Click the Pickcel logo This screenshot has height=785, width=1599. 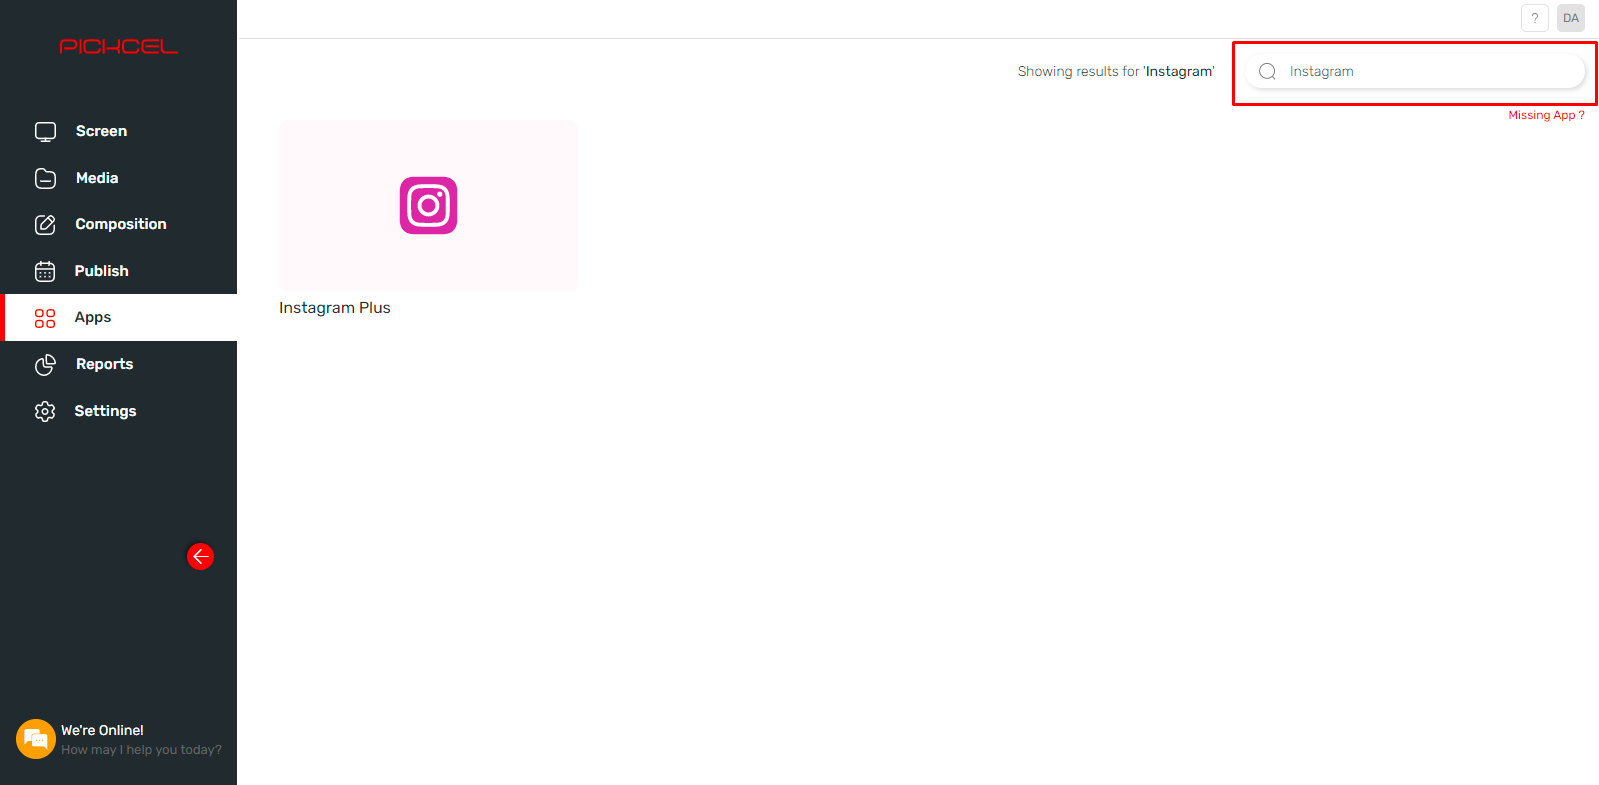pyautogui.click(x=118, y=46)
